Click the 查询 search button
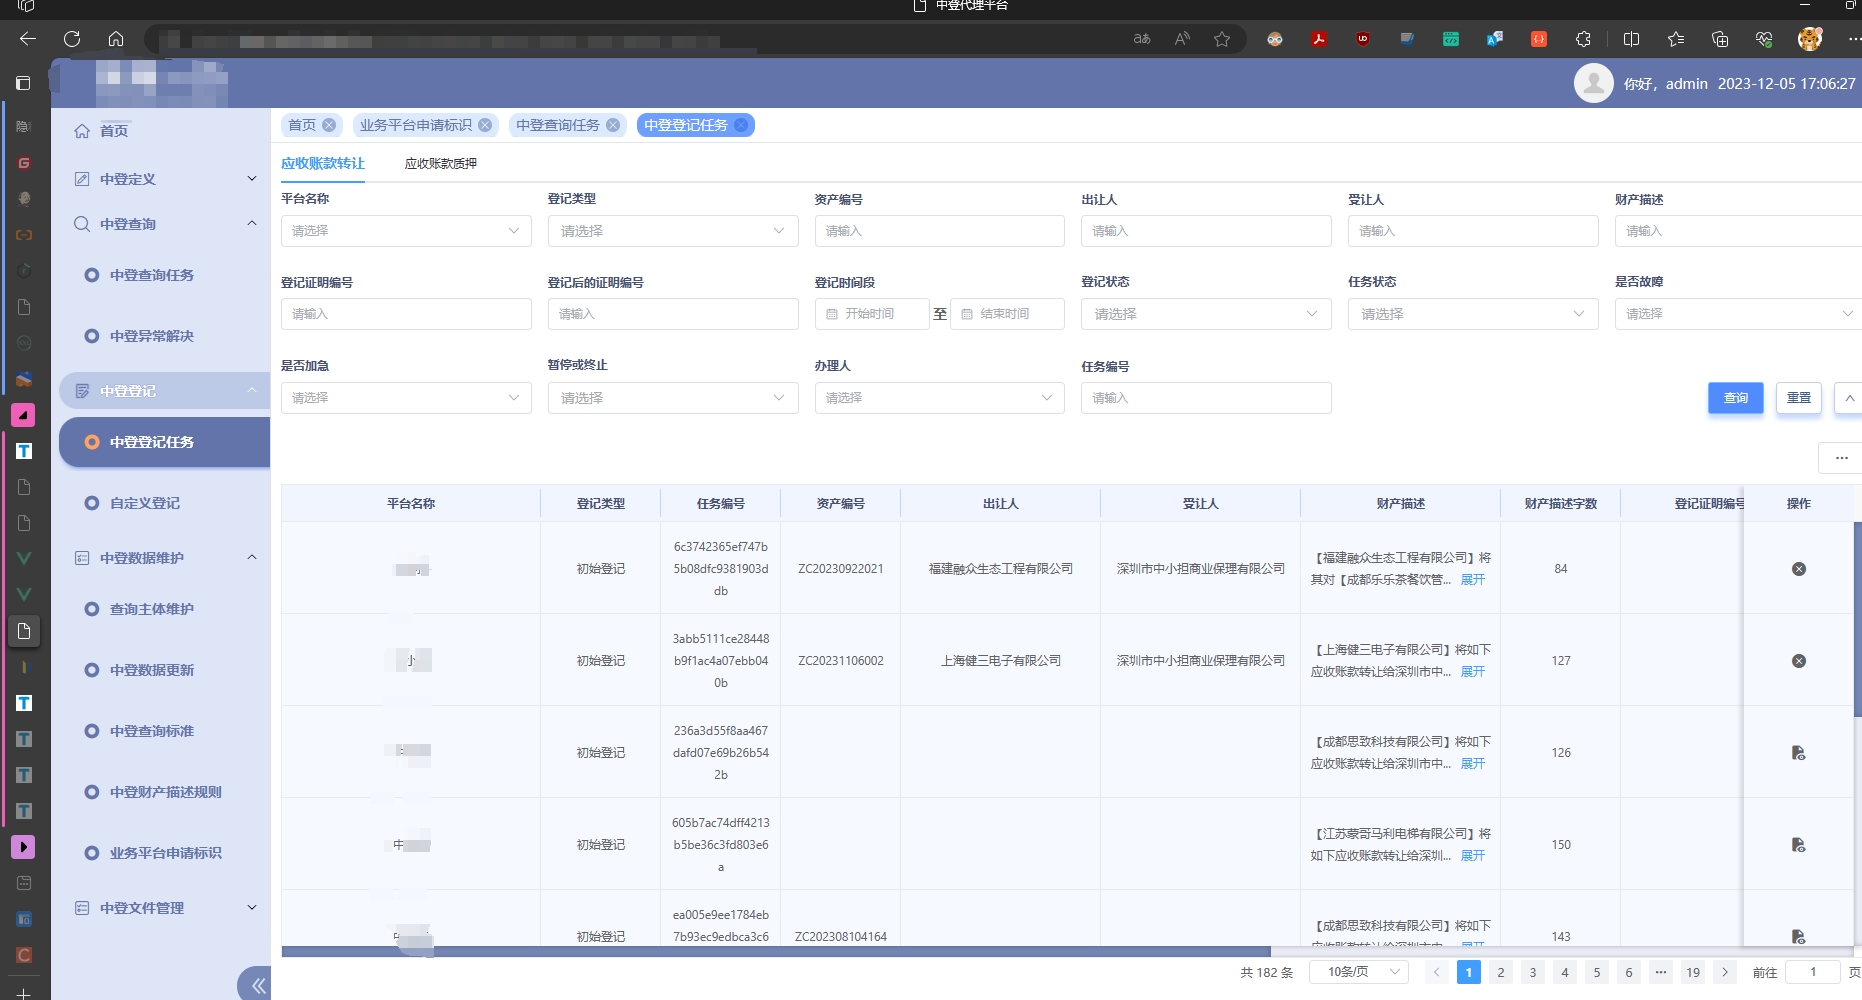The height and width of the screenshot is (1000, 1862). point(1736,398)
